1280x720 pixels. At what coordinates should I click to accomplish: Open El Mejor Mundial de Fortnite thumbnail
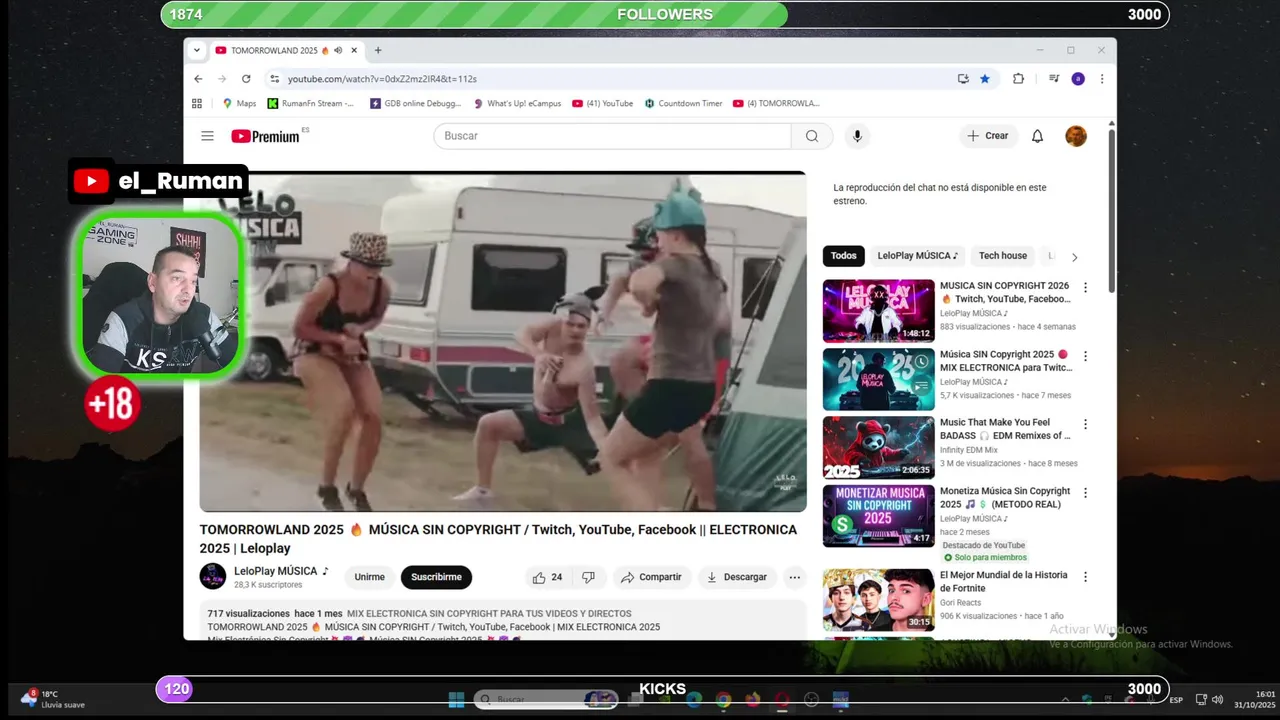[x=879, y=600]
